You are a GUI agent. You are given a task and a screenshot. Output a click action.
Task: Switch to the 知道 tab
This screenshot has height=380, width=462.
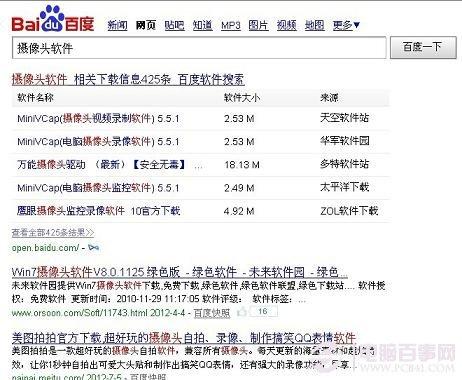tap(202, 25)
